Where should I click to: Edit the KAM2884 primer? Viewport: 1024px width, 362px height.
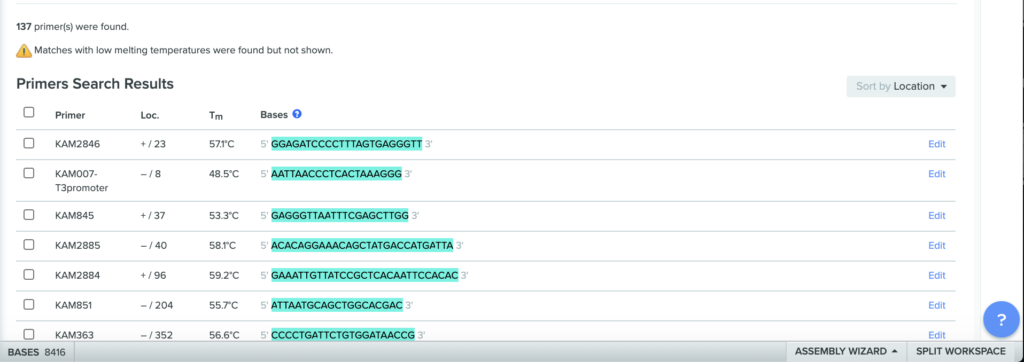(x=936, y=276)
